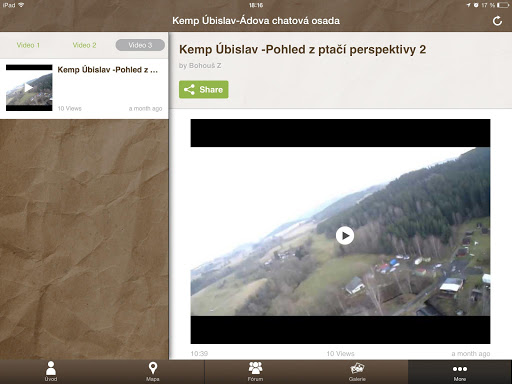Open the Úvod home tab
Image resolution: width=512 pixels, height=384 pixels.
51,371
